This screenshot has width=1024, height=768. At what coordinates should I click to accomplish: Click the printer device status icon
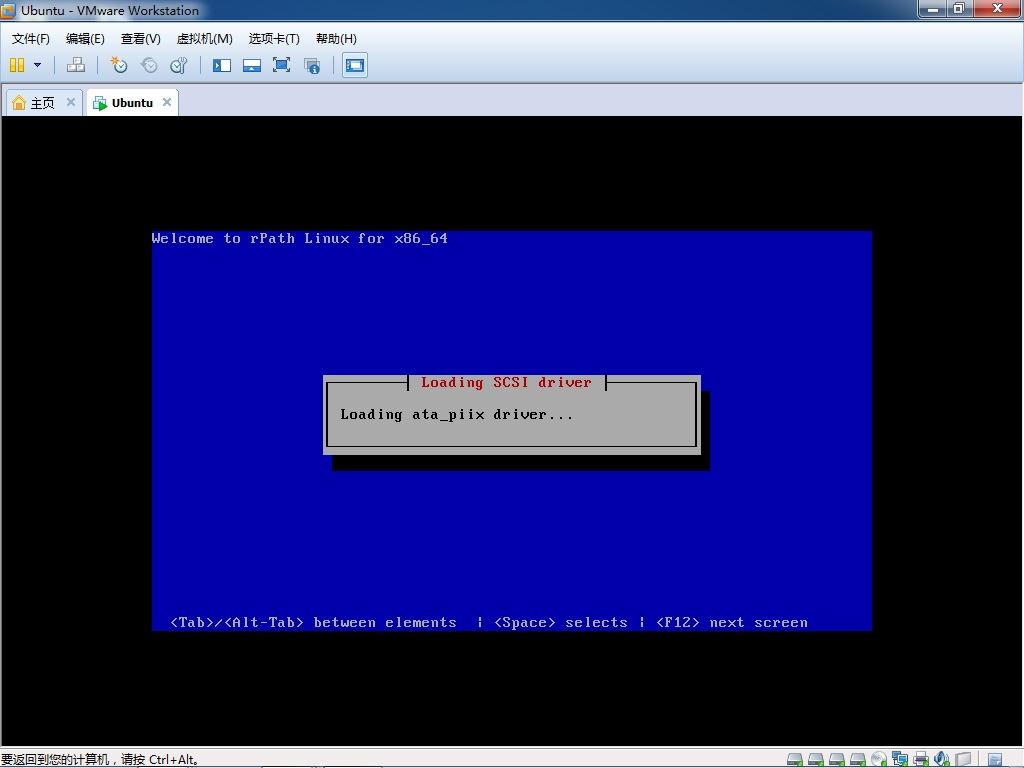(x=921, y=759)
